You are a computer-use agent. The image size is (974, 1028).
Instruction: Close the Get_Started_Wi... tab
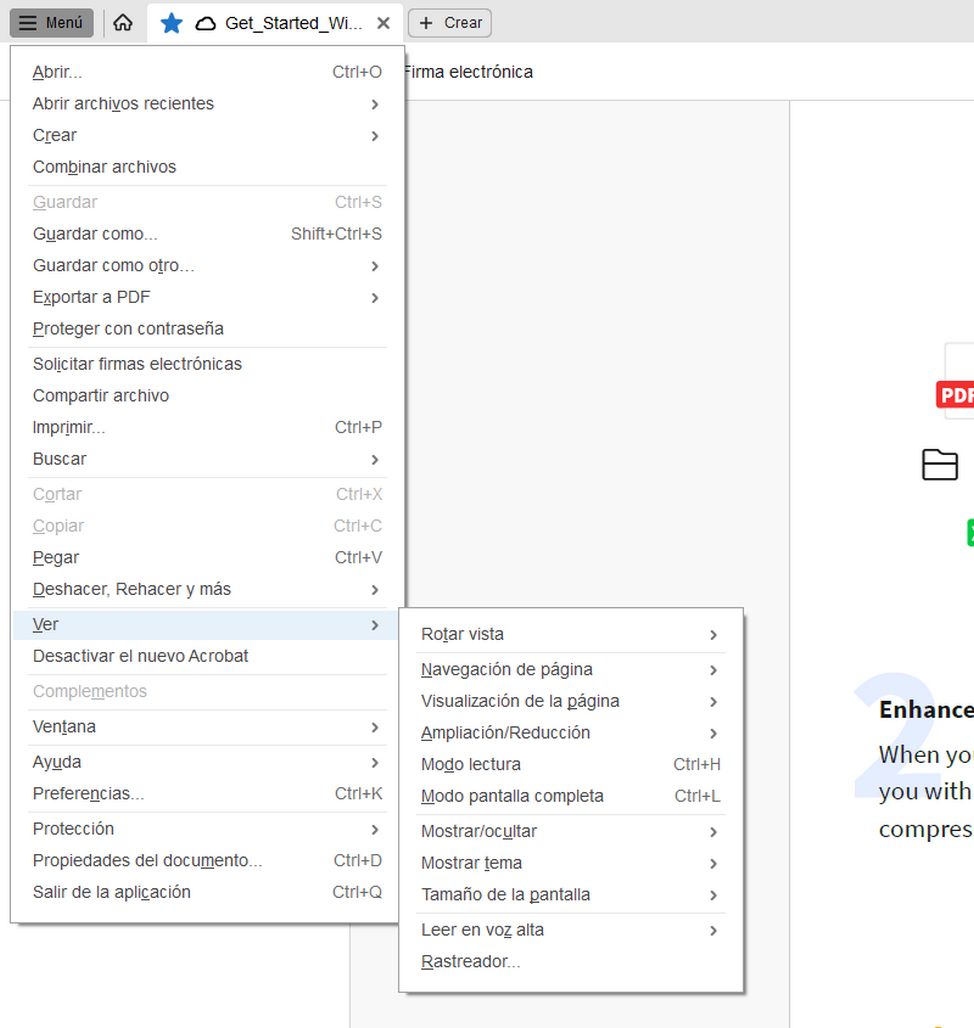(383, 23)
